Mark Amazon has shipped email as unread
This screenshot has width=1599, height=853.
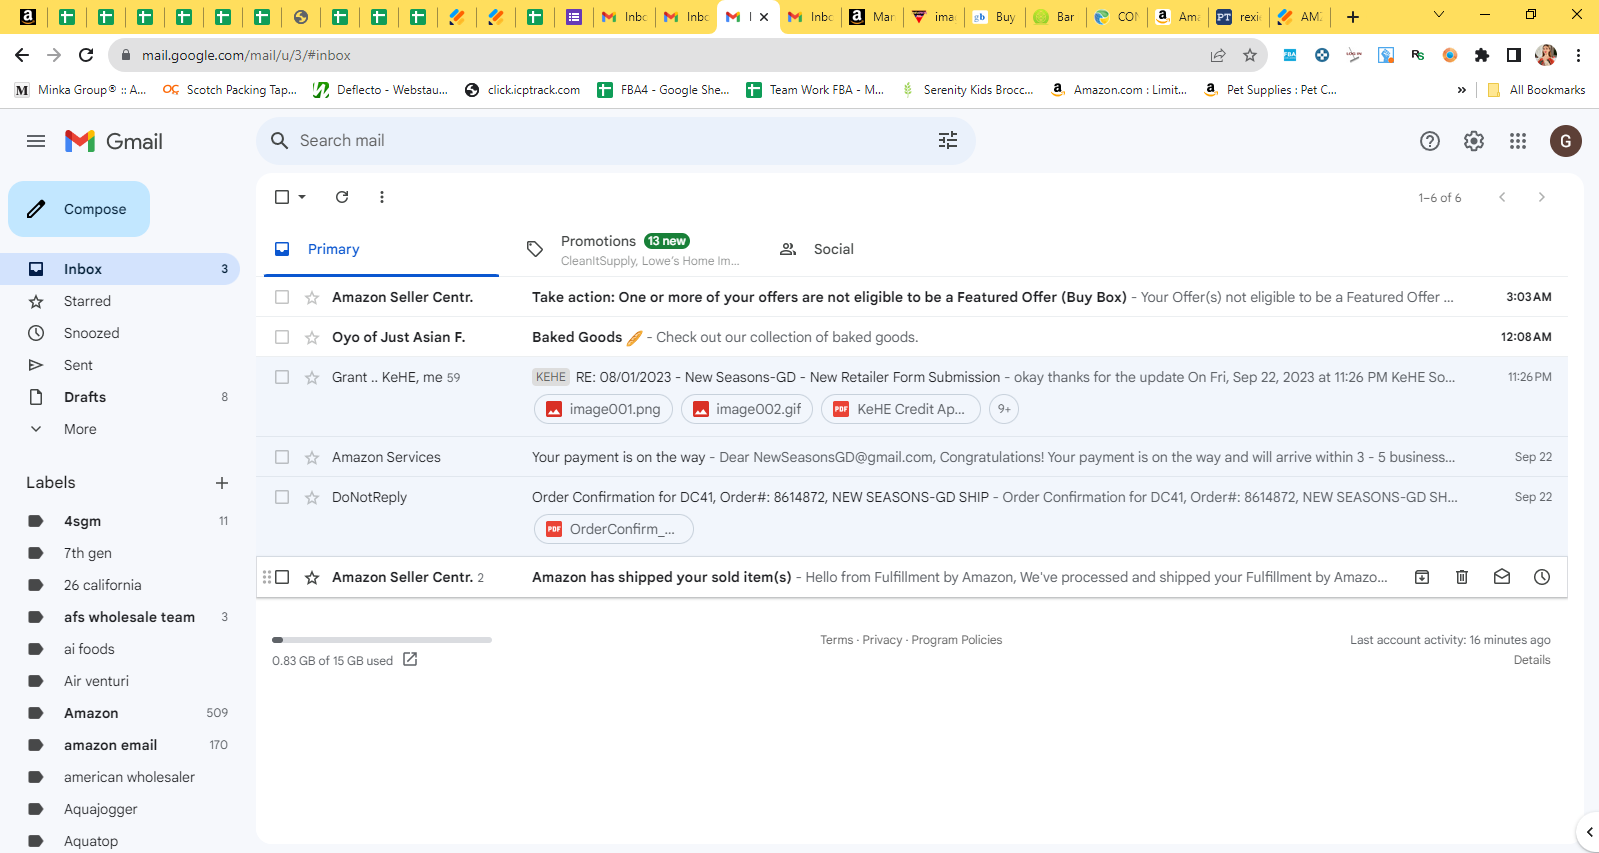pyautogui.click(x=1502, y=577)
